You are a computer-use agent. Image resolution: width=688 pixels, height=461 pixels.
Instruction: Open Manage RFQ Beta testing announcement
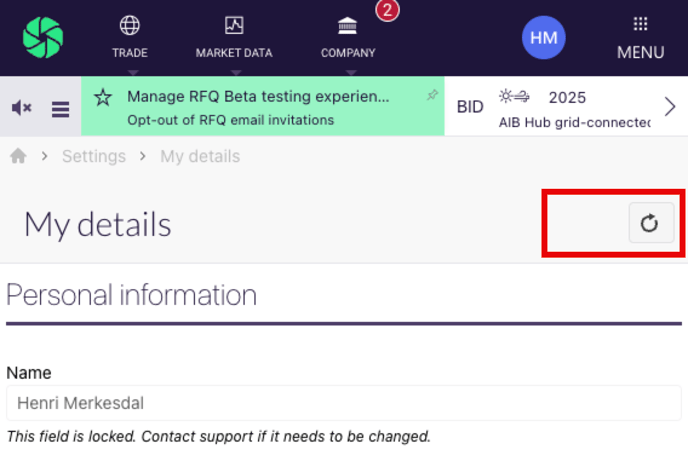[258, 96]
